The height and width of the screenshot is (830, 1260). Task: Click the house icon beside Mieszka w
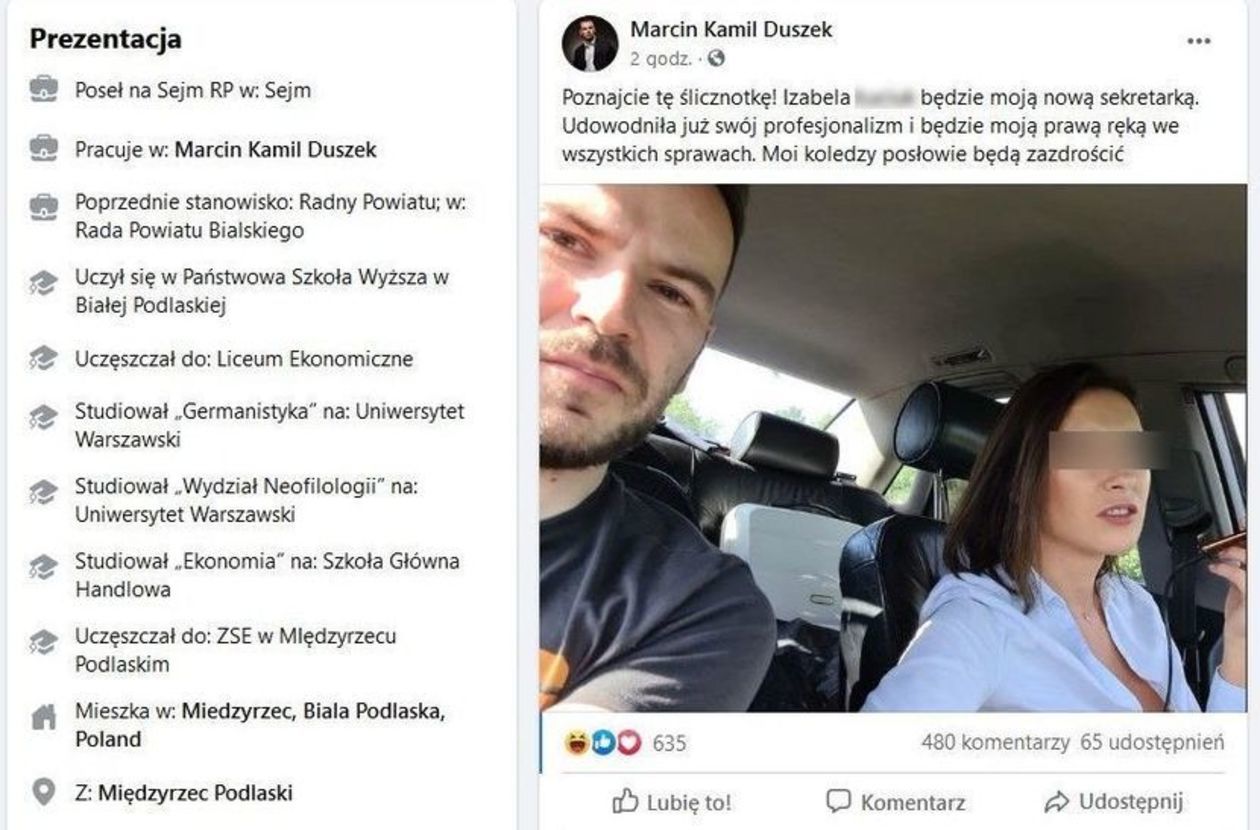tap(43, 717)
